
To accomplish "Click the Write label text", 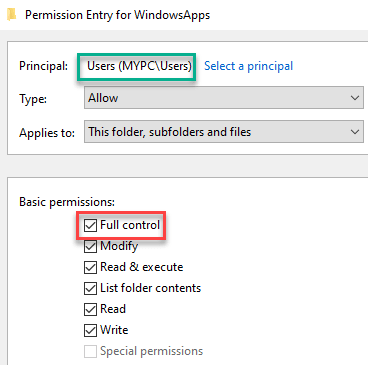I will pos(114,330).
